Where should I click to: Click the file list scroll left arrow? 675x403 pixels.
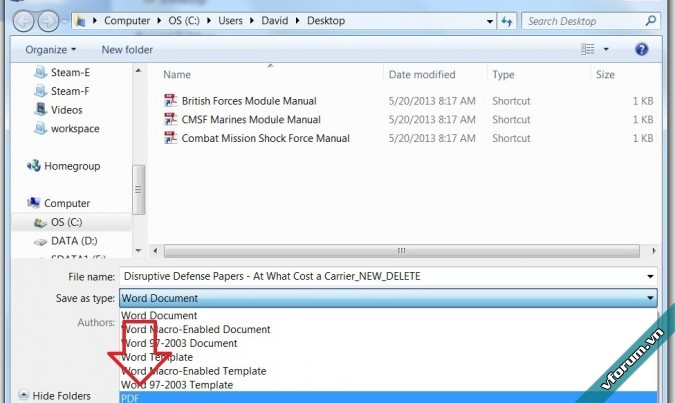pos(155,251)
